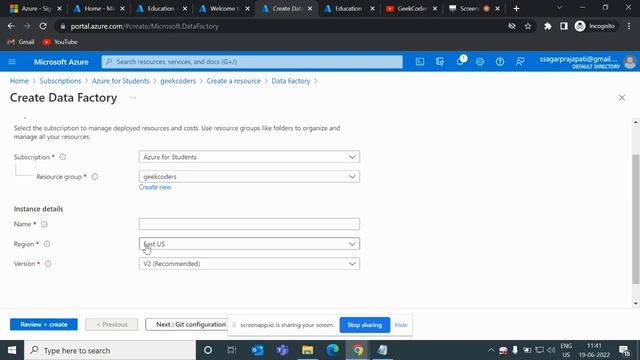The width and height of the screenshot is (640, 360).
Task: Reload the page with the browser refresh icon
Action: pos(43,26)
